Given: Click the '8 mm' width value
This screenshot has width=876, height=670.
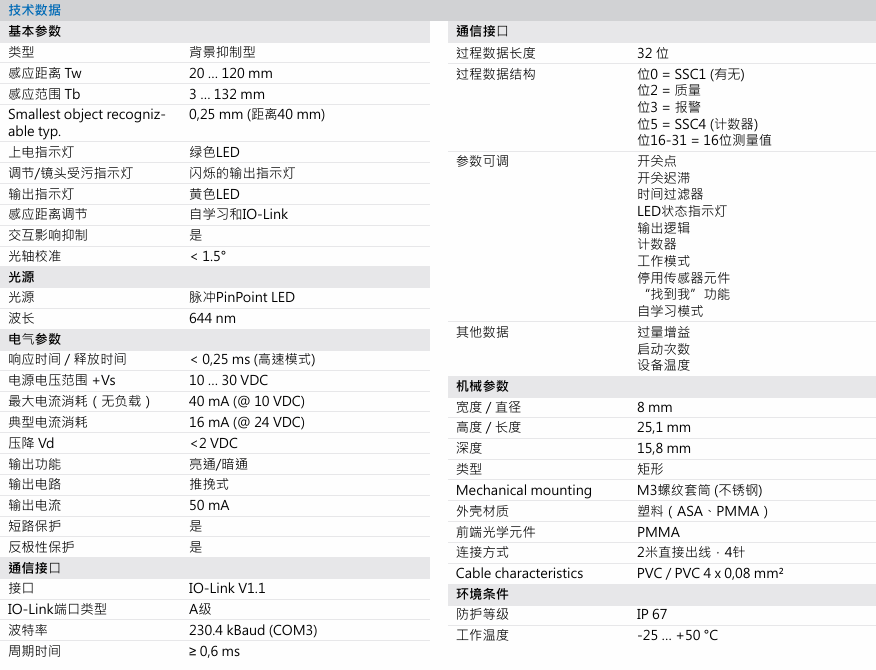Looking at the screenshot, I should pyautogui.click(x=654, y=407).
